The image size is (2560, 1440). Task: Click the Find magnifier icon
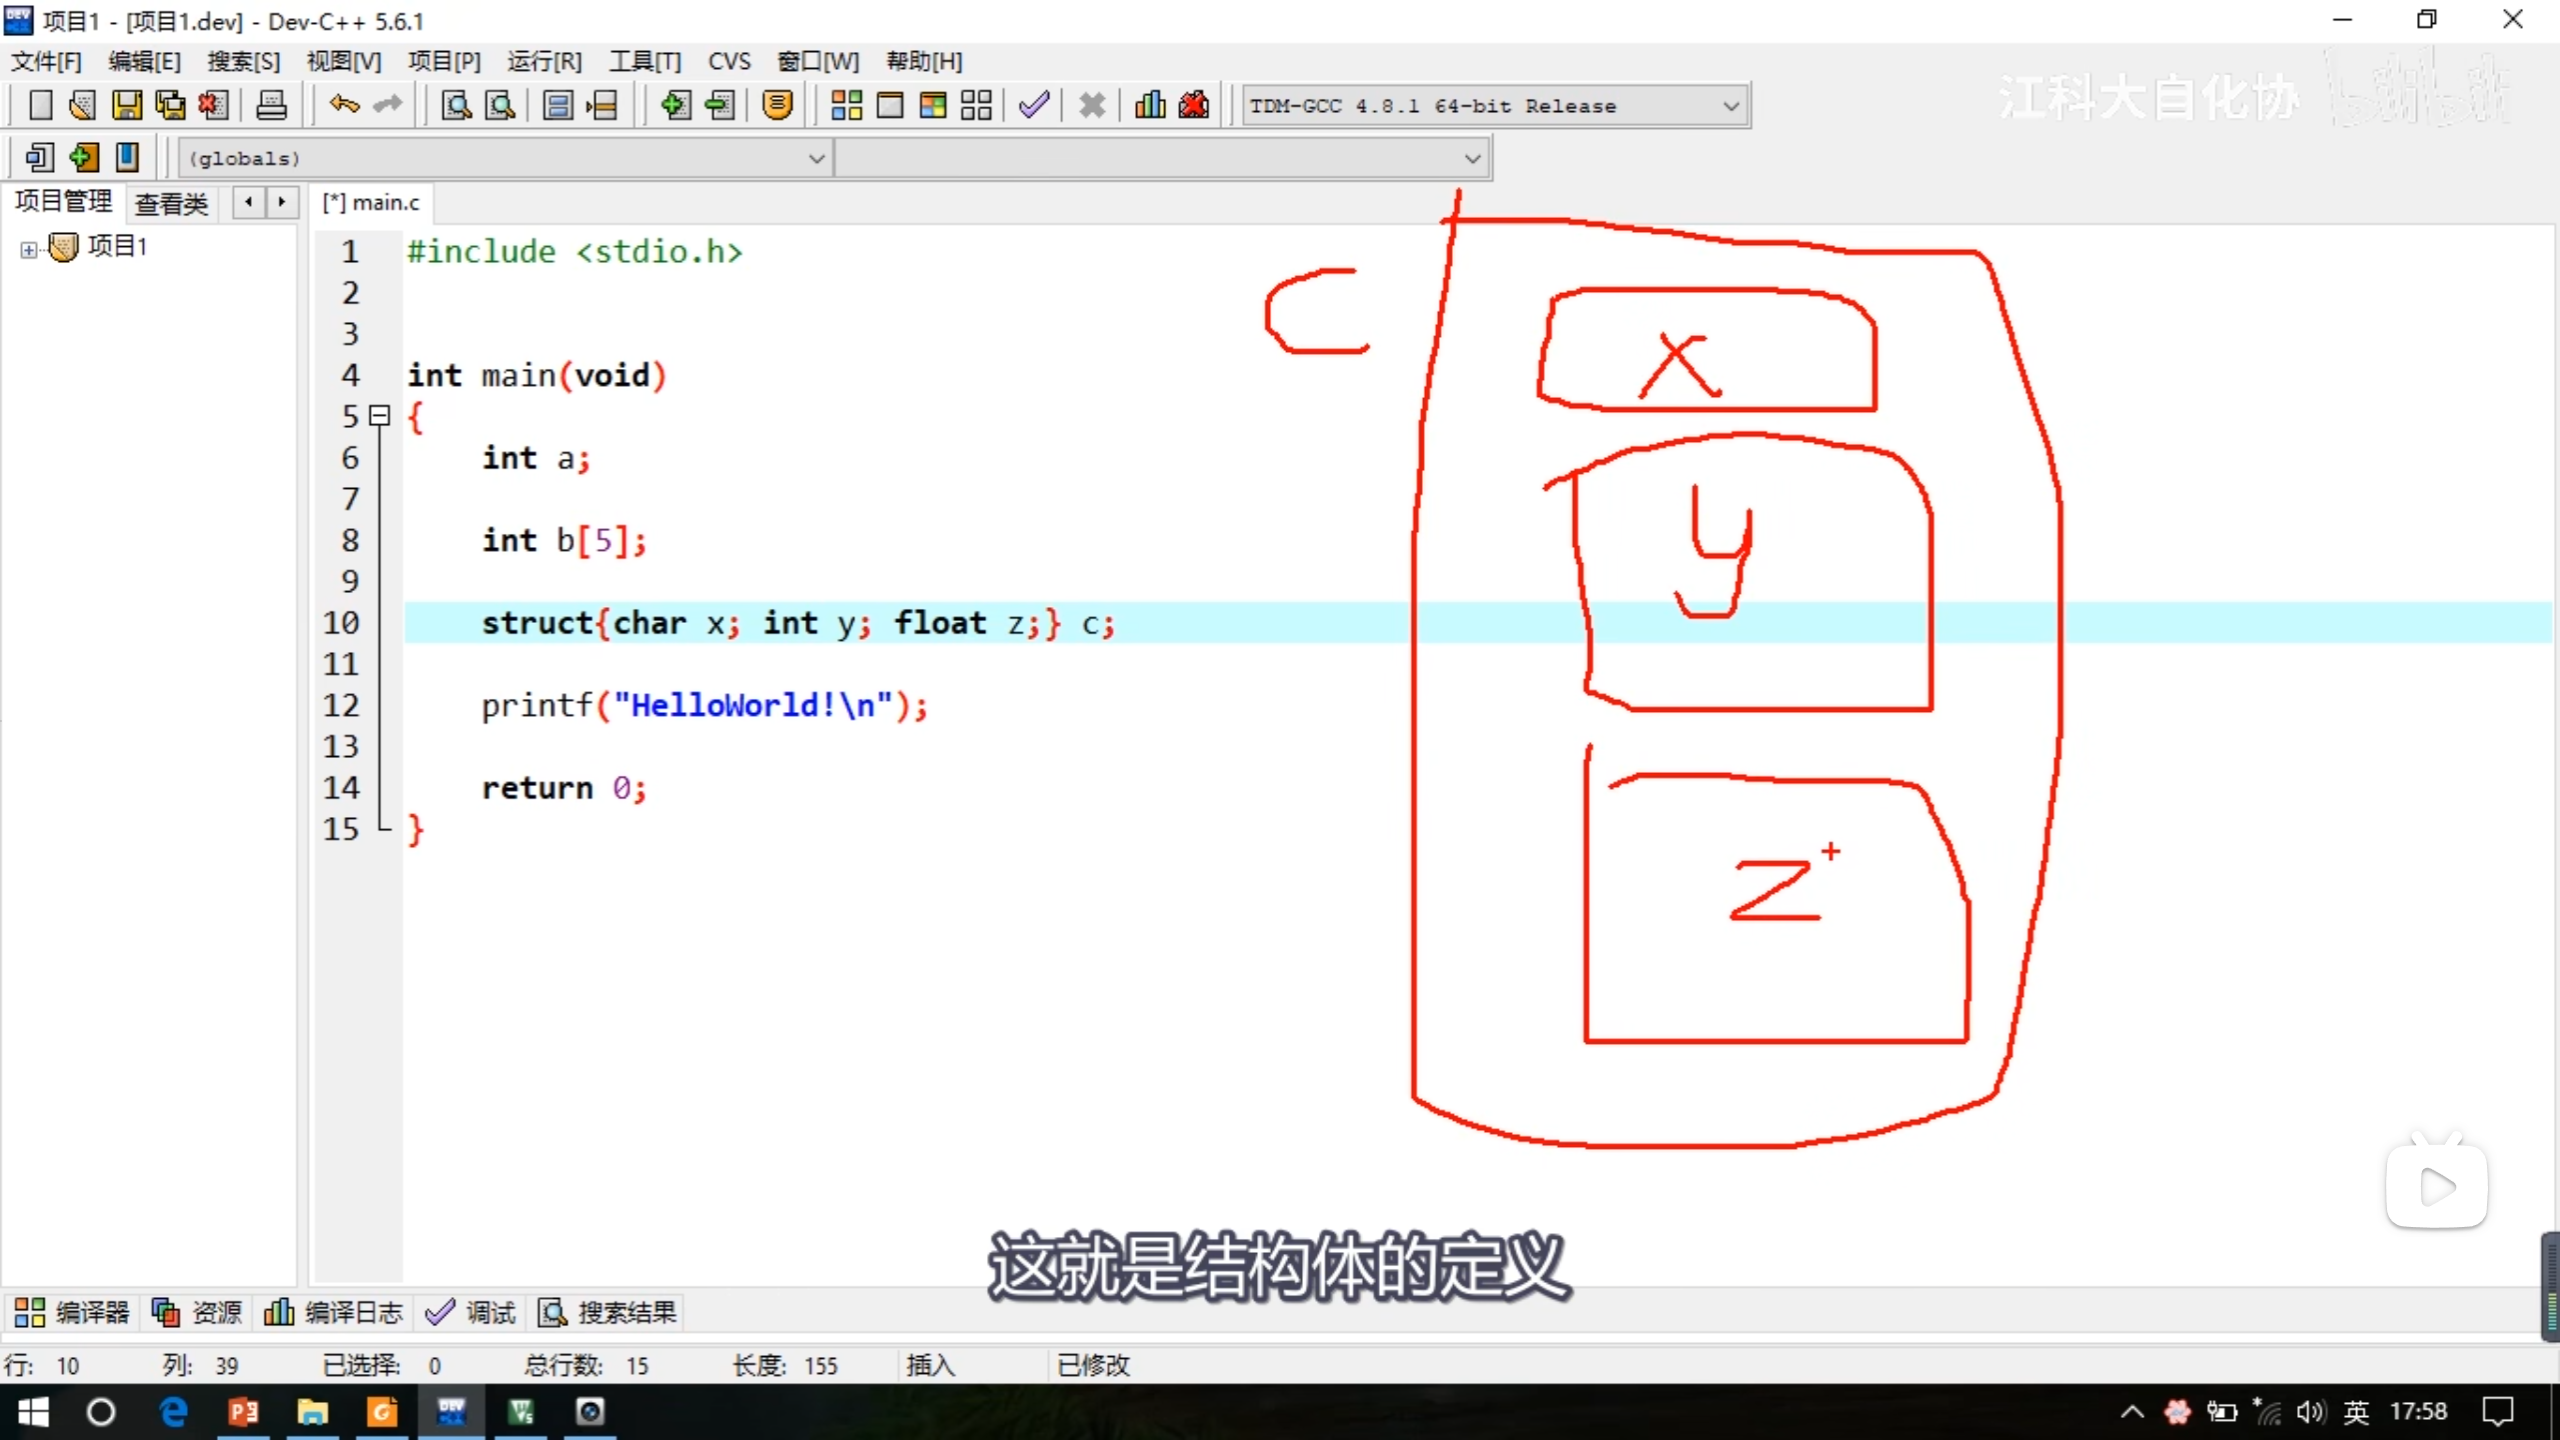click(456, 105)
